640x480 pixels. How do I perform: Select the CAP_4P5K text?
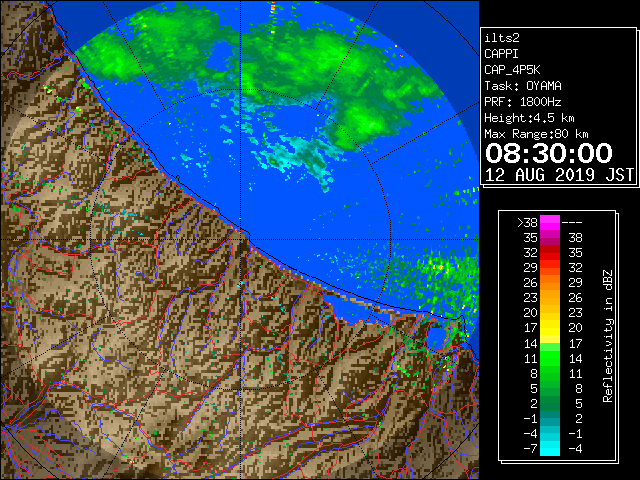coord(512,70)
